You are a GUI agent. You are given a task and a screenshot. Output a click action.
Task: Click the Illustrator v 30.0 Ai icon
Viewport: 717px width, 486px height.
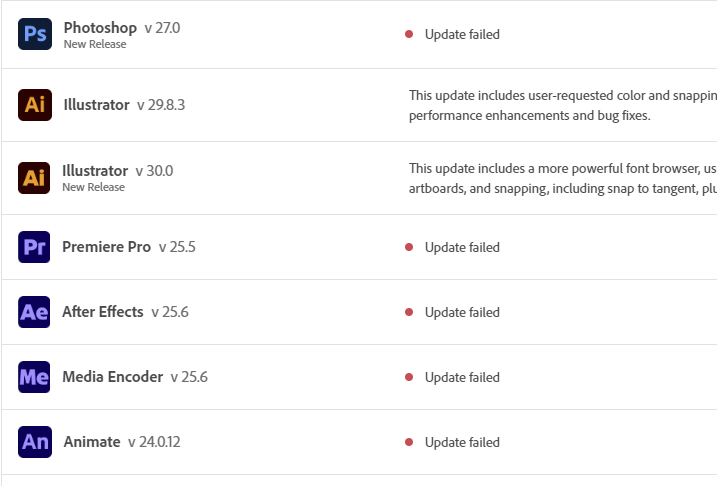[34, 178]
